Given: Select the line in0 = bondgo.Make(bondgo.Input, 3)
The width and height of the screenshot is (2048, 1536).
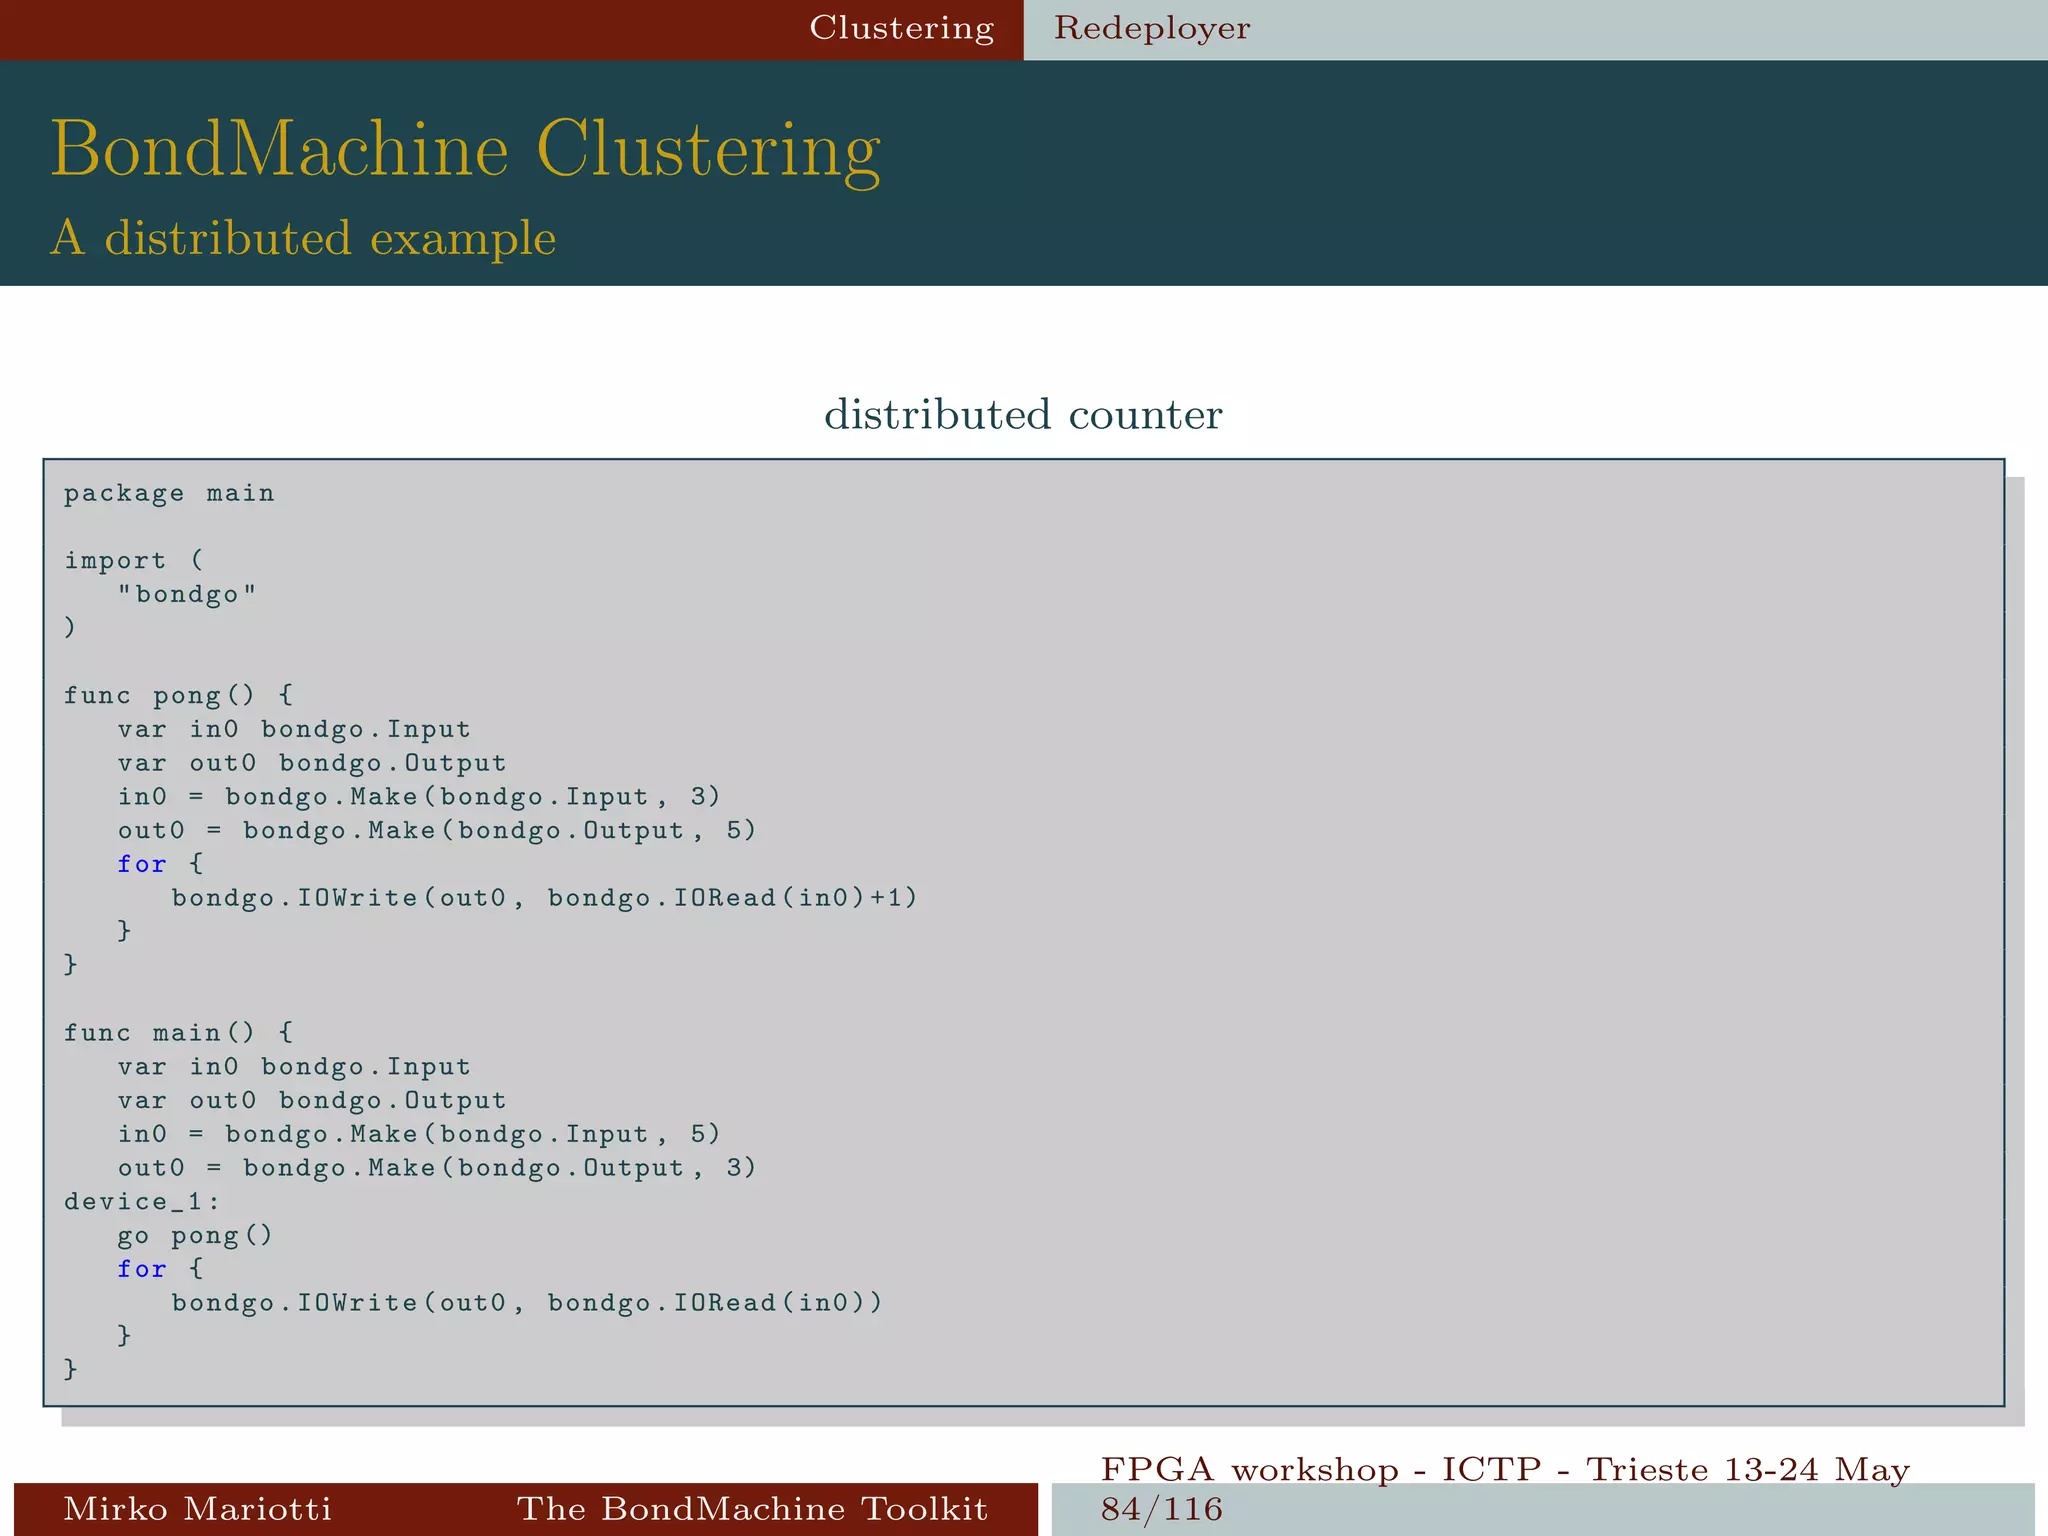Looking at the screenshot, I should pos(419,797).
